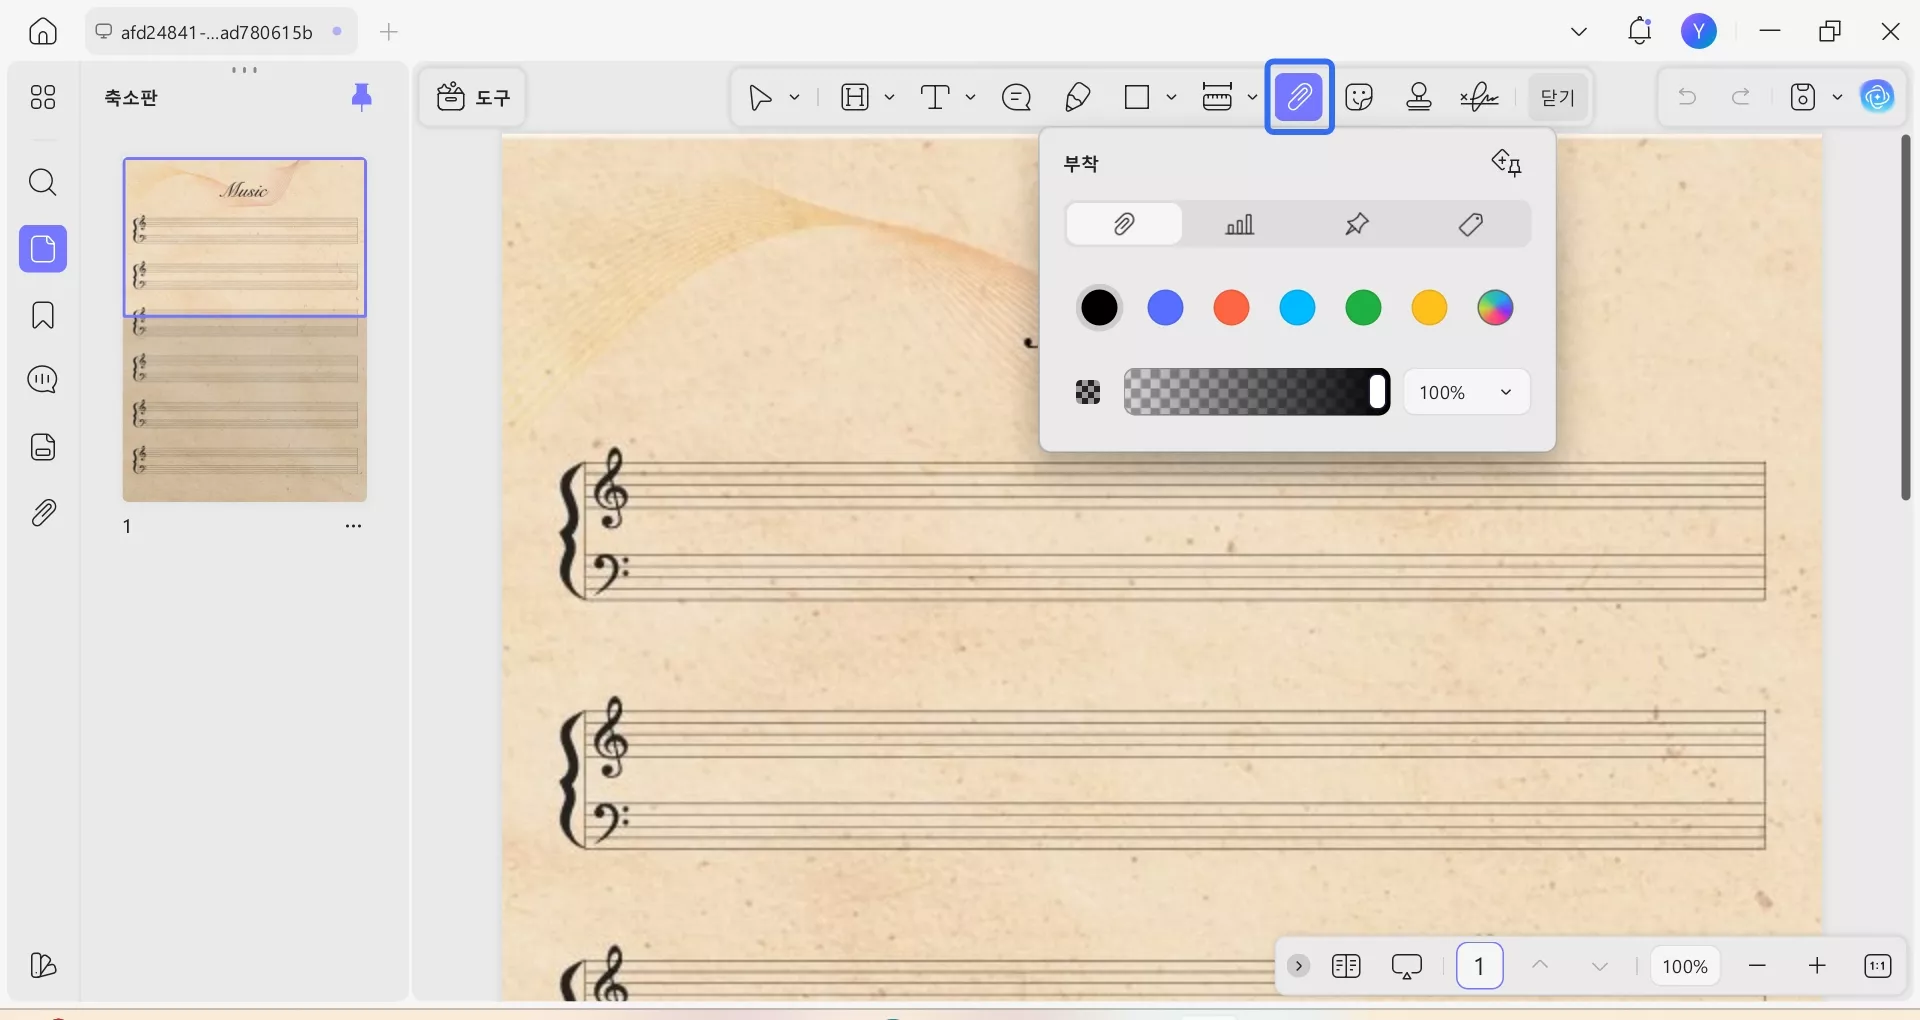1920x1020 pixels.
Task: Select page 1 thumbnail
Action: tap(244, 330)
